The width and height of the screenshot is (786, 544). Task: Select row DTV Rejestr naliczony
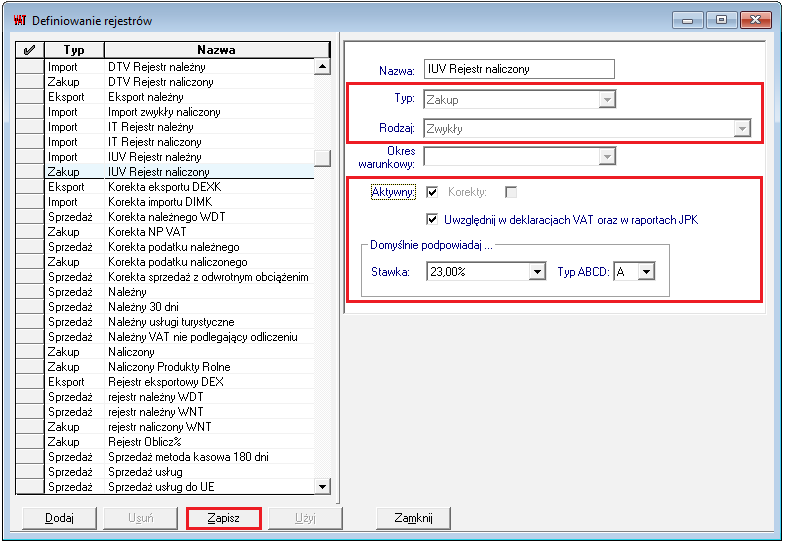coord(165,82)
